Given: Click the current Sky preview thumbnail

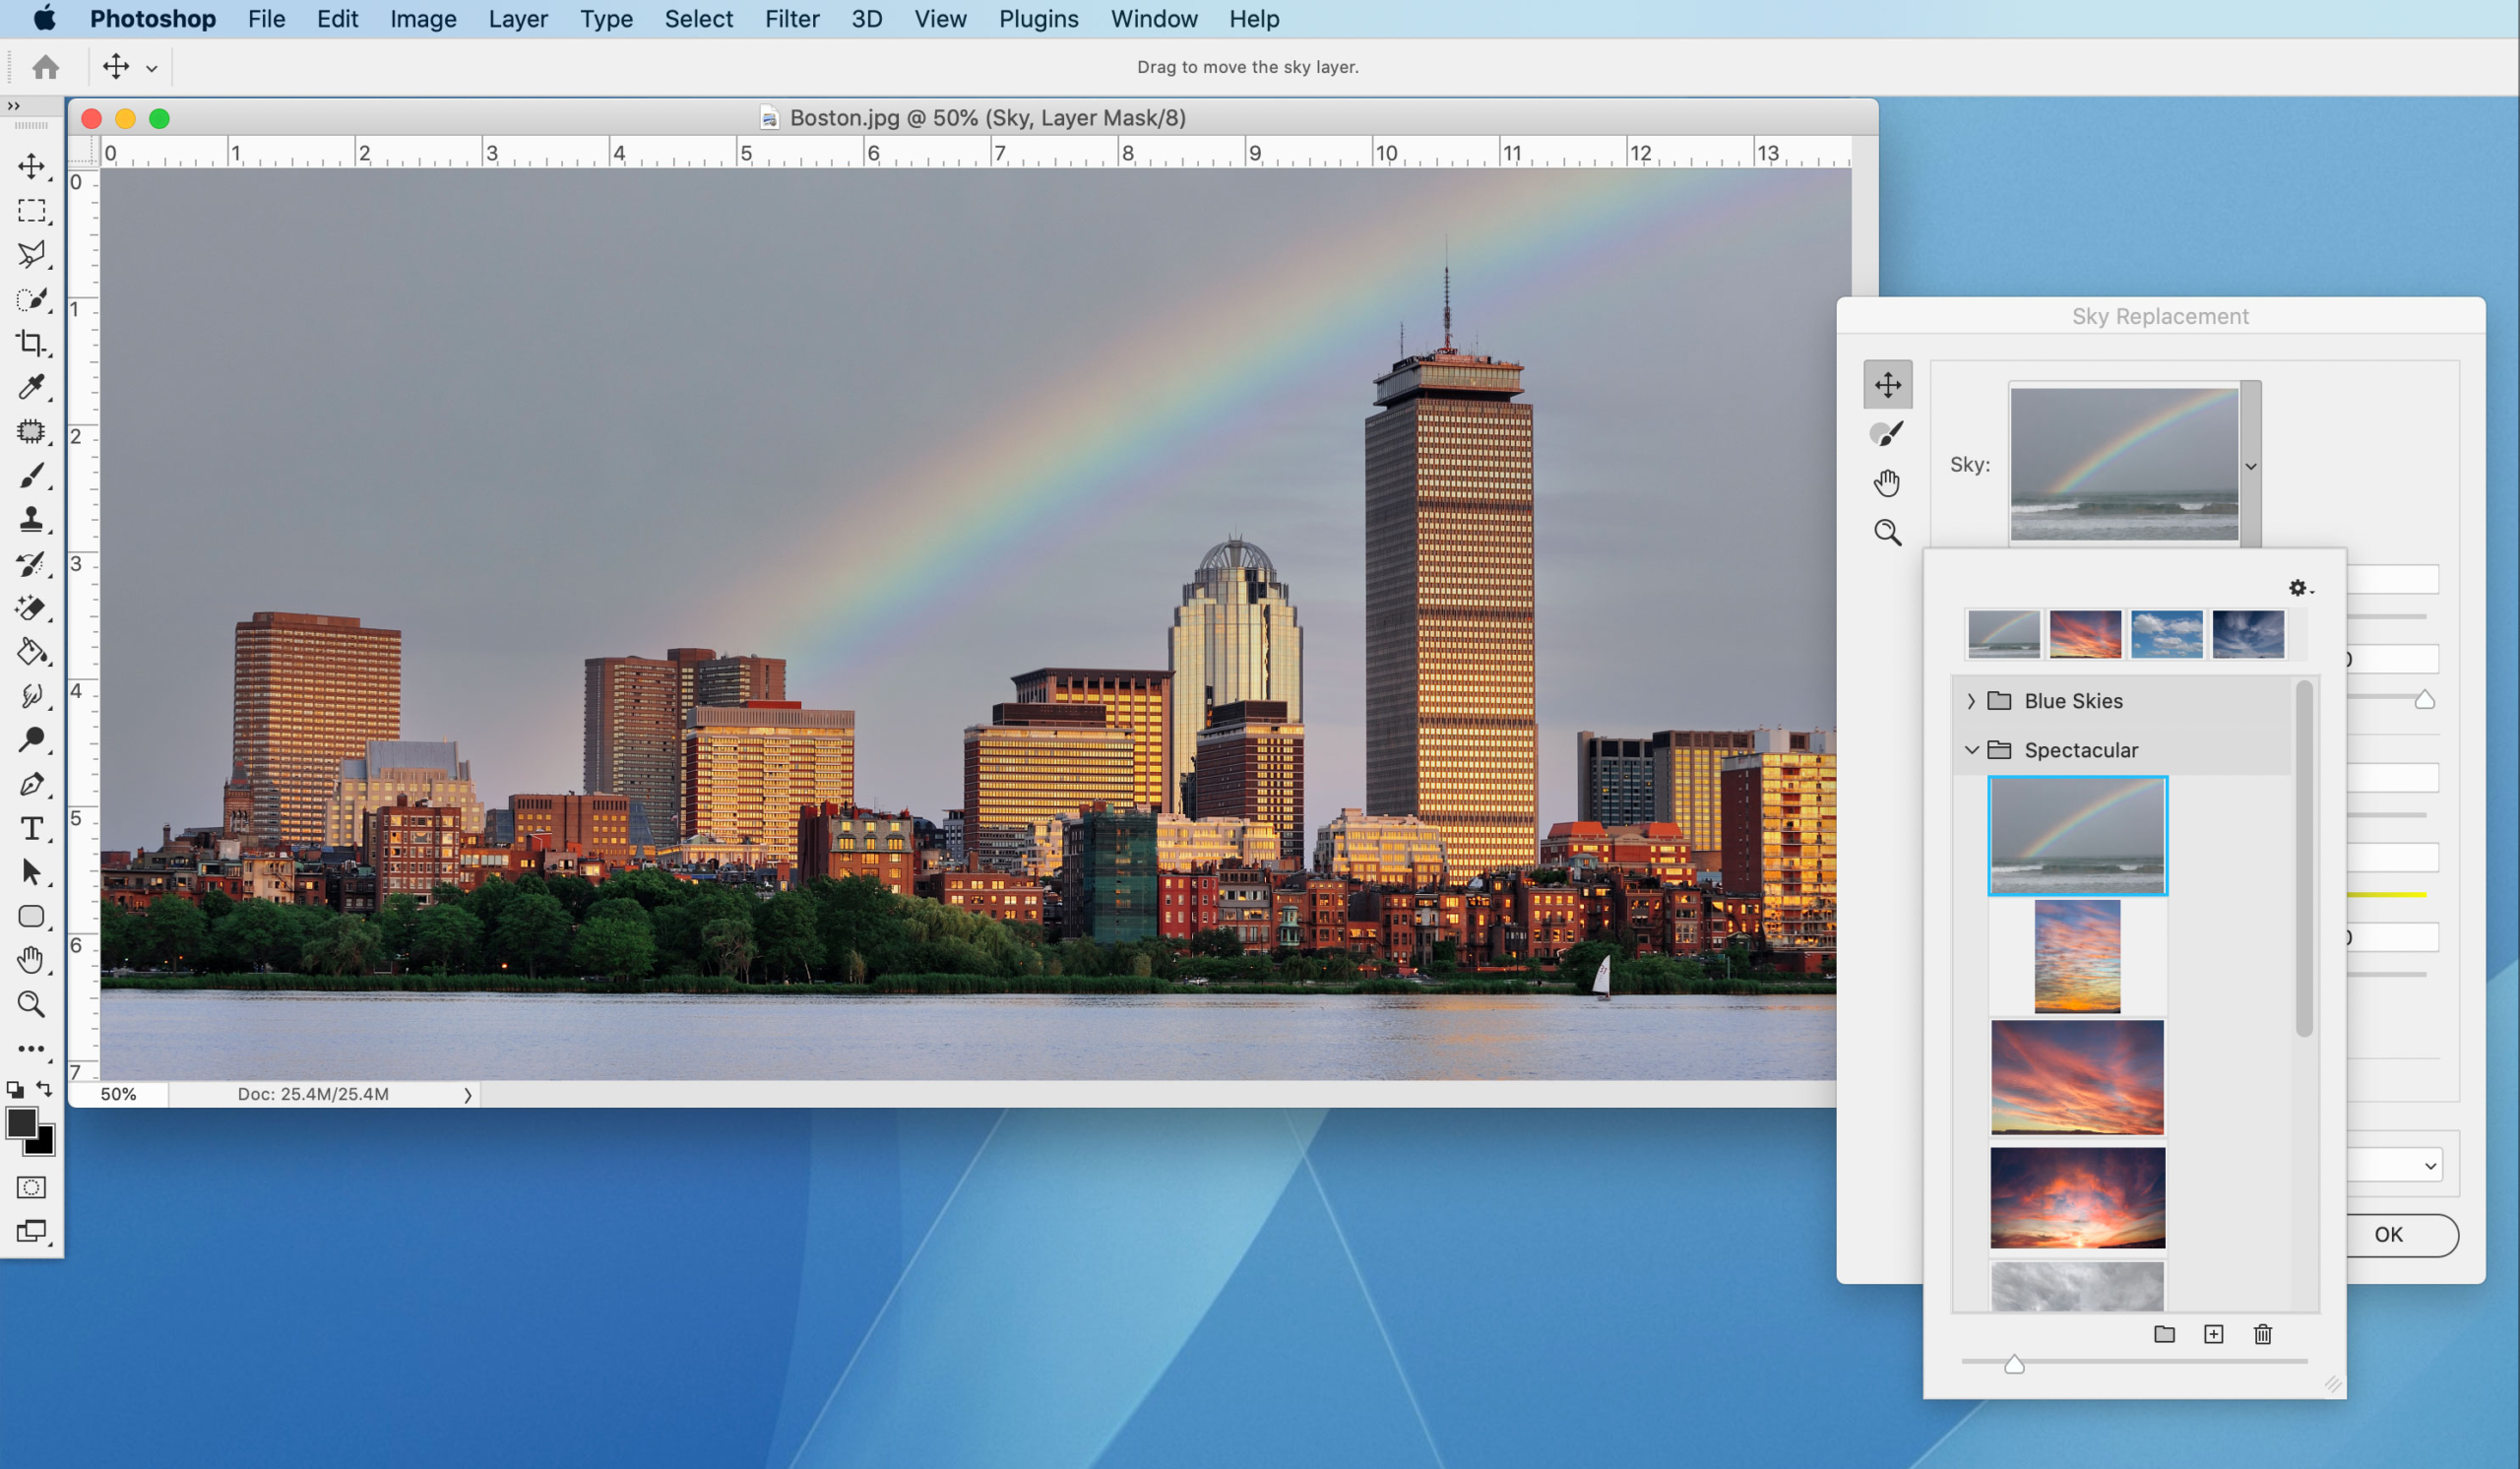Looking at the screenshot, I should tap(2124, 464).
